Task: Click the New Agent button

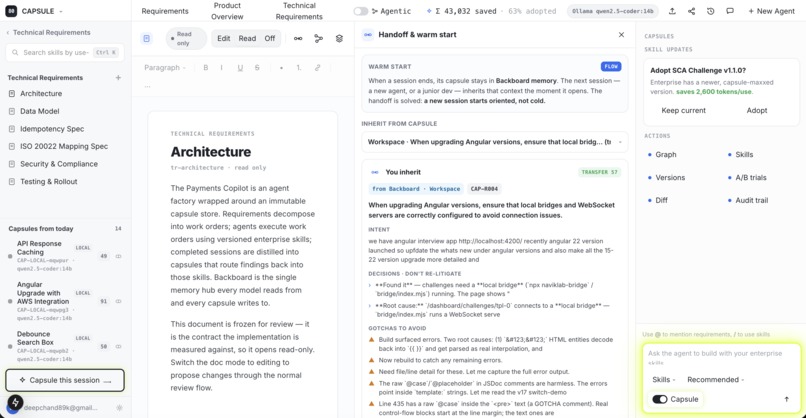Action: pyautogui.click(x=771, y=11)
